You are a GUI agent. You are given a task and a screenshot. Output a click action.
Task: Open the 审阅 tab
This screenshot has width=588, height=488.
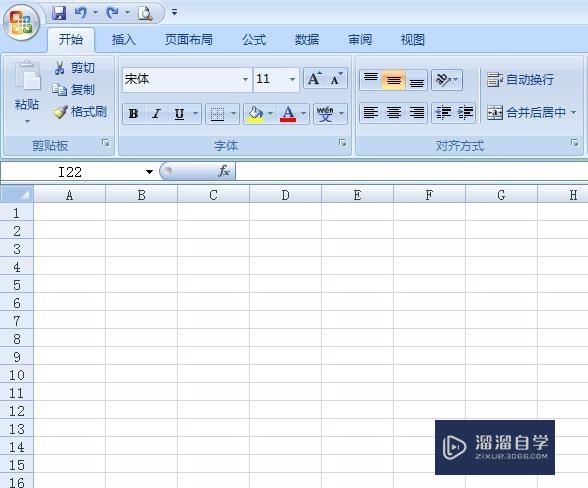[360, 39]
